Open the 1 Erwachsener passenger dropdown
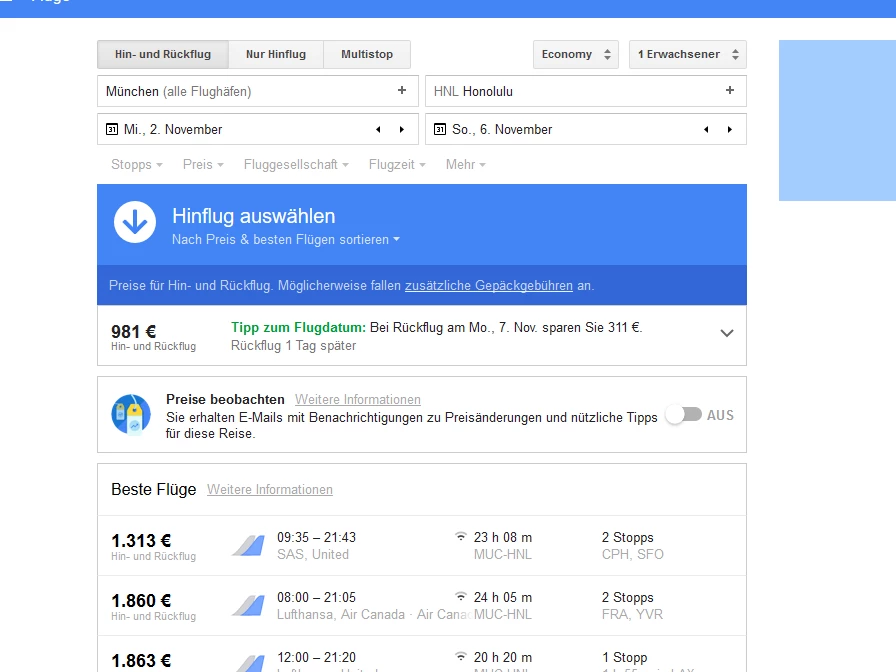896x672 pixels. (687, 54)
